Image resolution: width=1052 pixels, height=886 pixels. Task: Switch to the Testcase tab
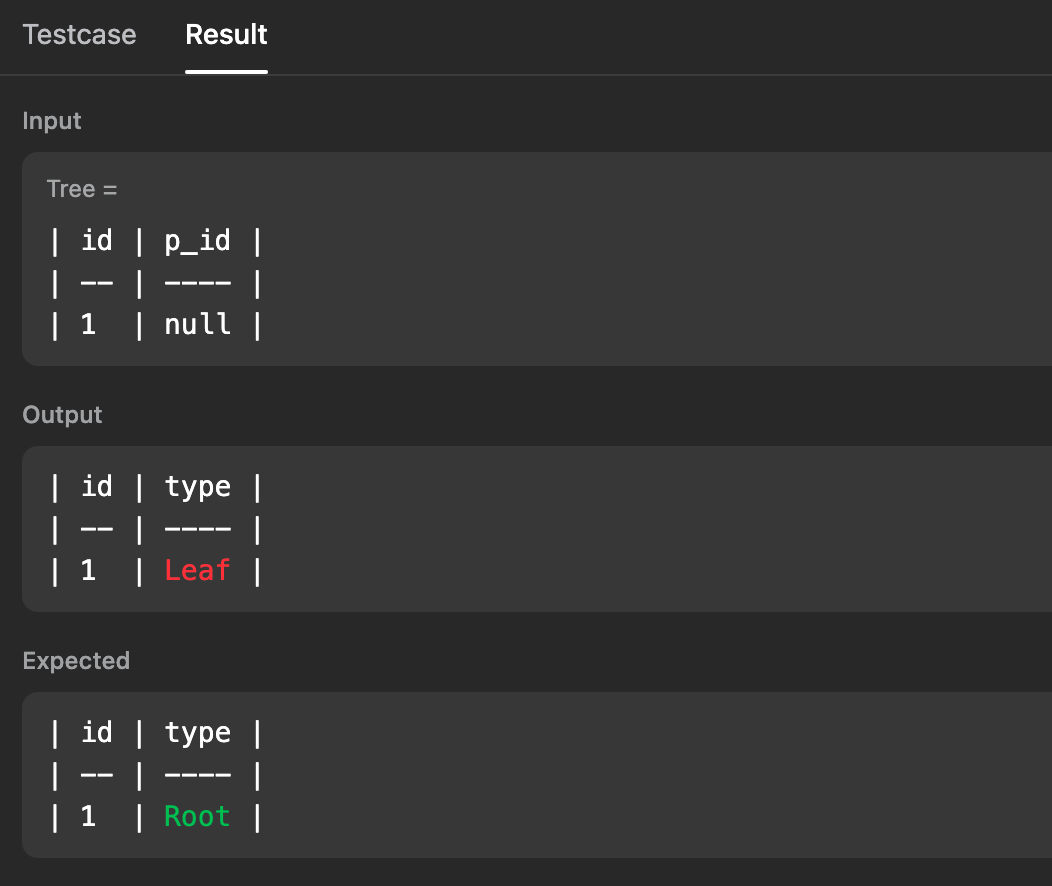tap(79, 35)
